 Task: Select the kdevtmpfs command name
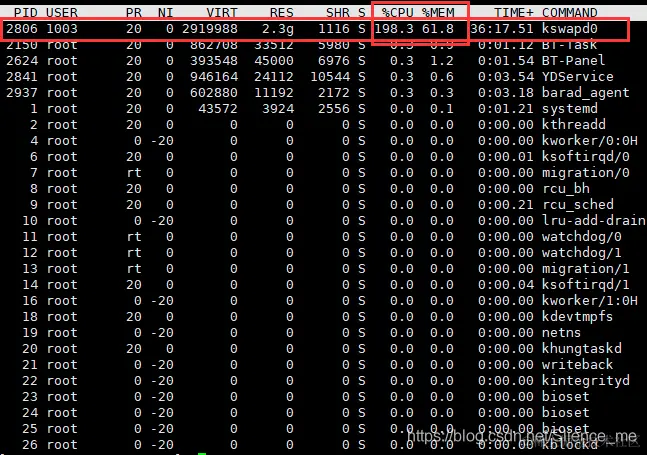(x=577, y=317)
